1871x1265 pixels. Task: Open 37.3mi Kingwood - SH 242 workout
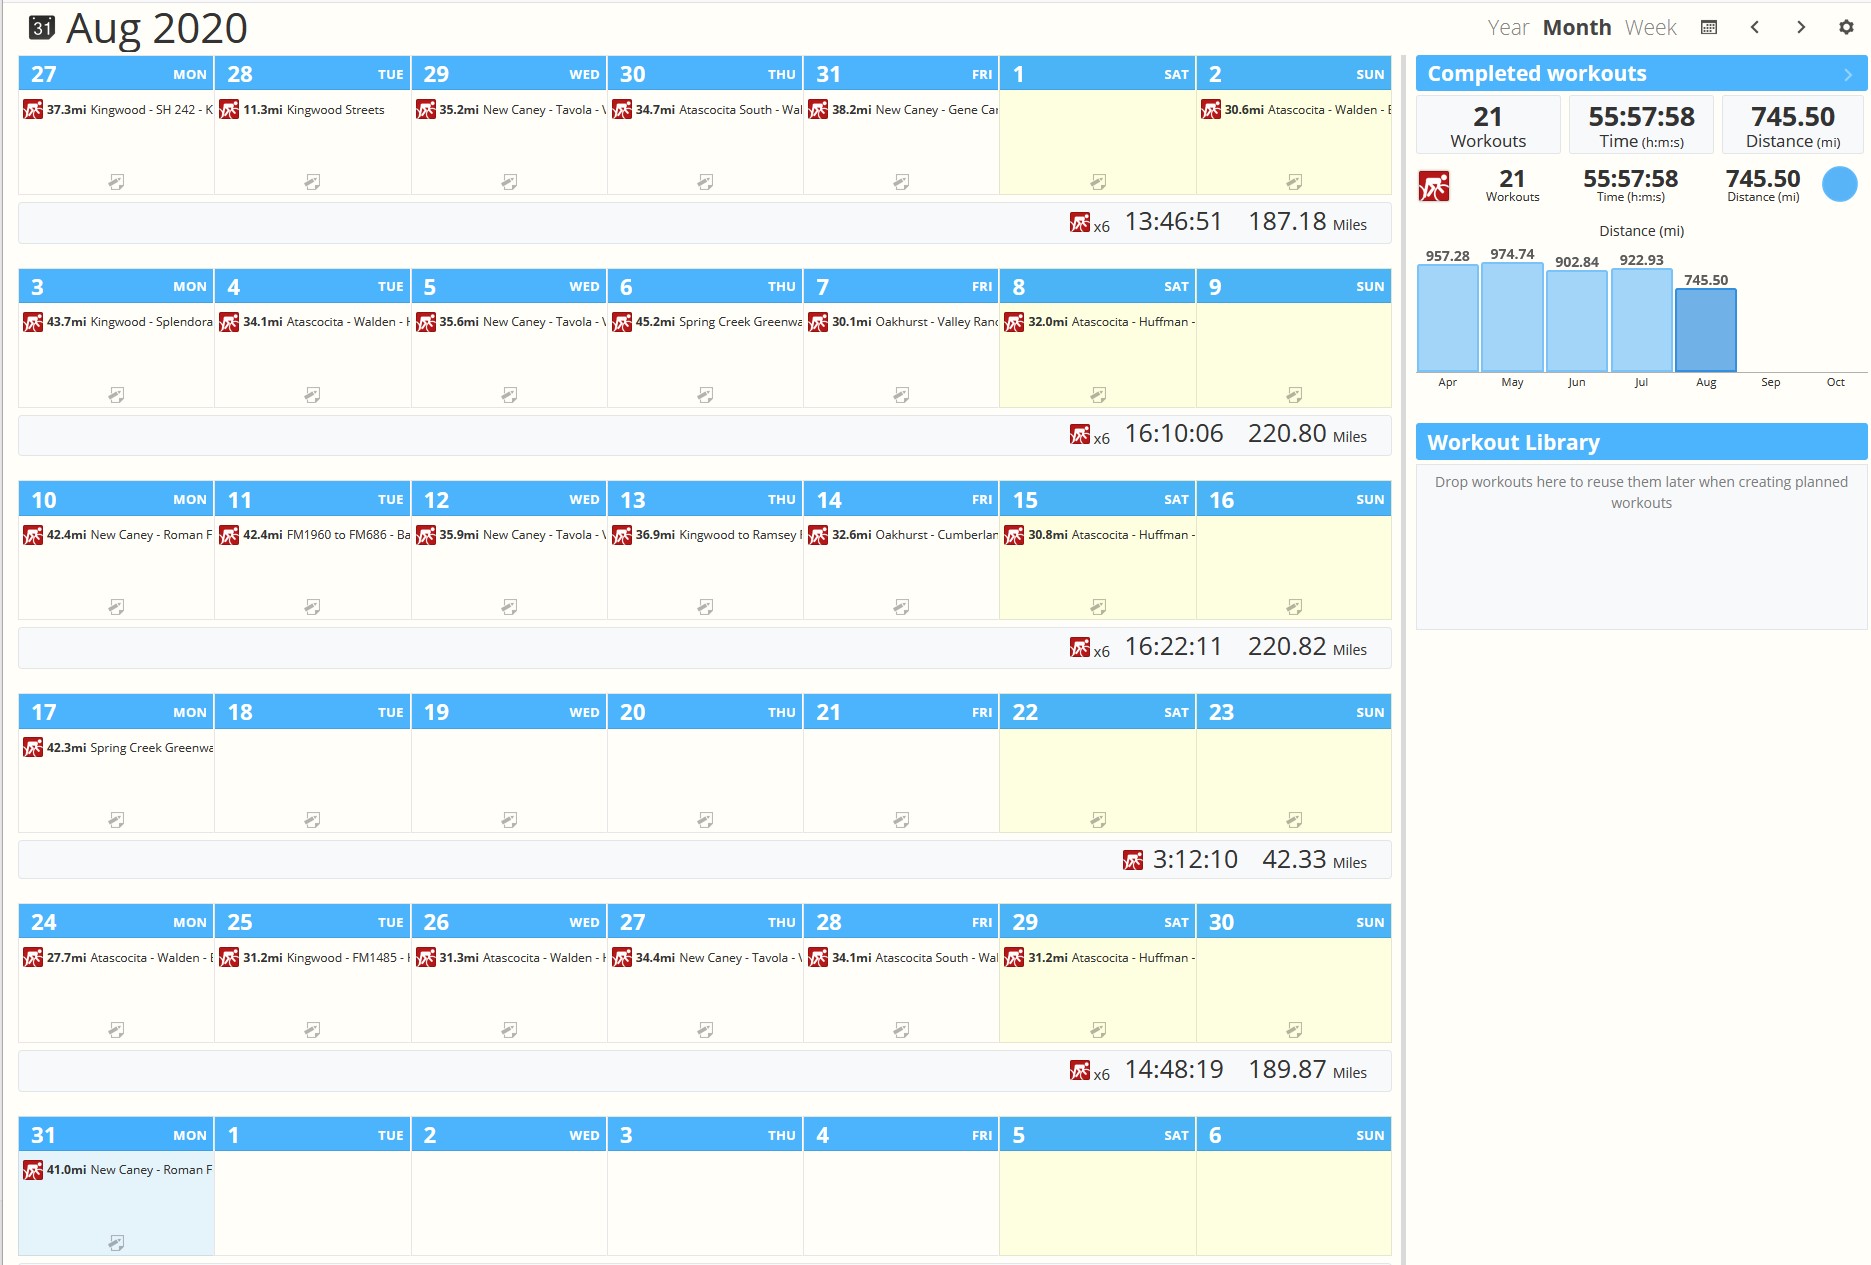pos(117,110)
